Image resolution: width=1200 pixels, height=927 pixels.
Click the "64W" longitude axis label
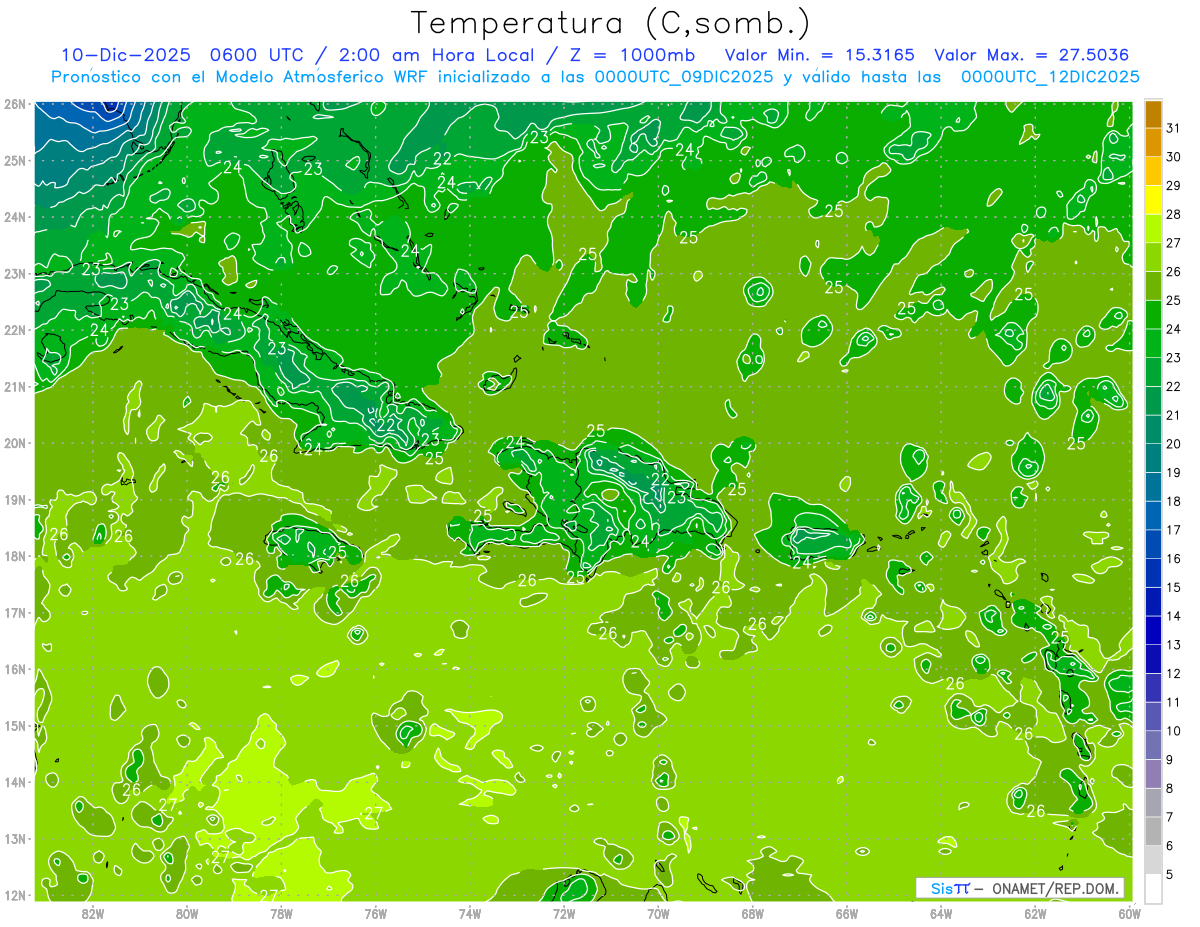[x=941, y=913]
